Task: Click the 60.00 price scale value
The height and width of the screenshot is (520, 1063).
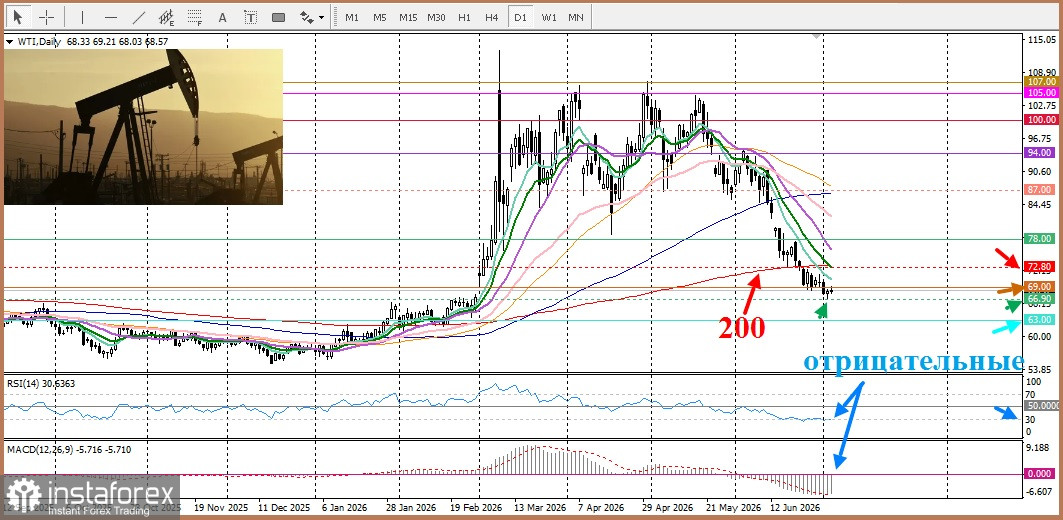Action: point(1041,336)
